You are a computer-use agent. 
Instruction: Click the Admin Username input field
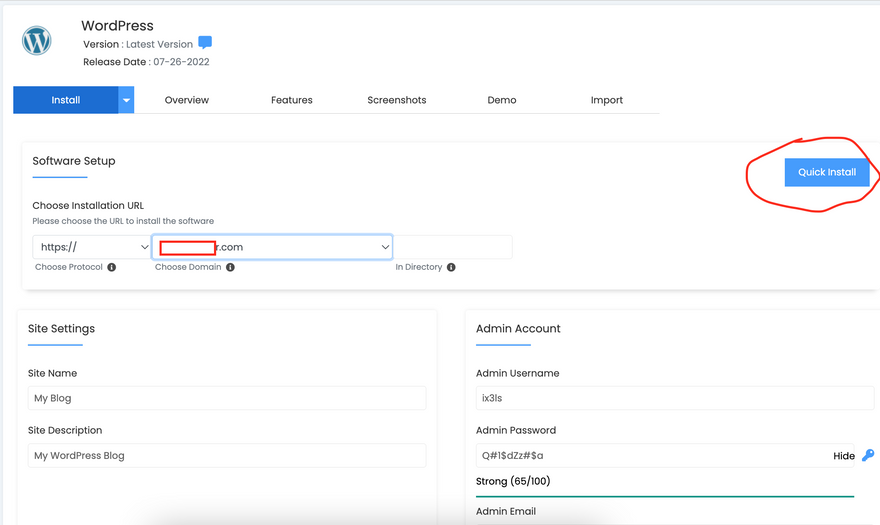click(x=674, y=398)
